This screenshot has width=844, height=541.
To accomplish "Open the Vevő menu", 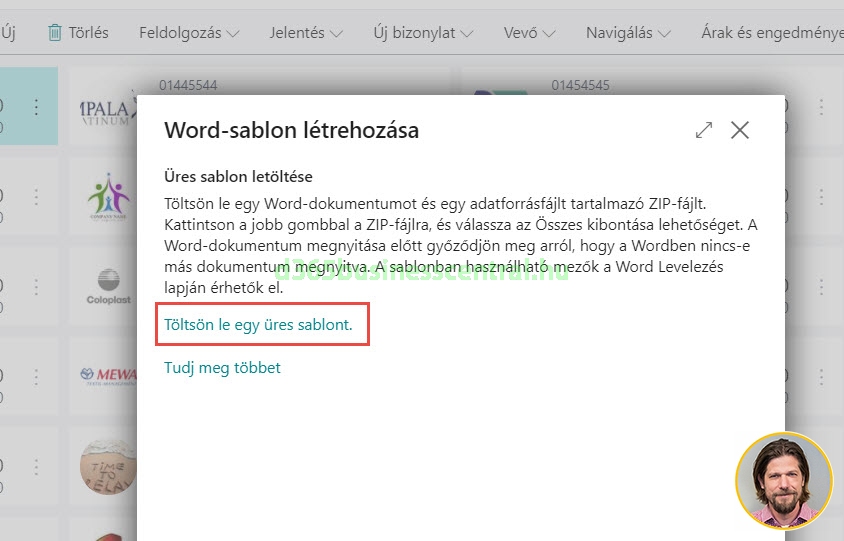I will tap(530, 33).
